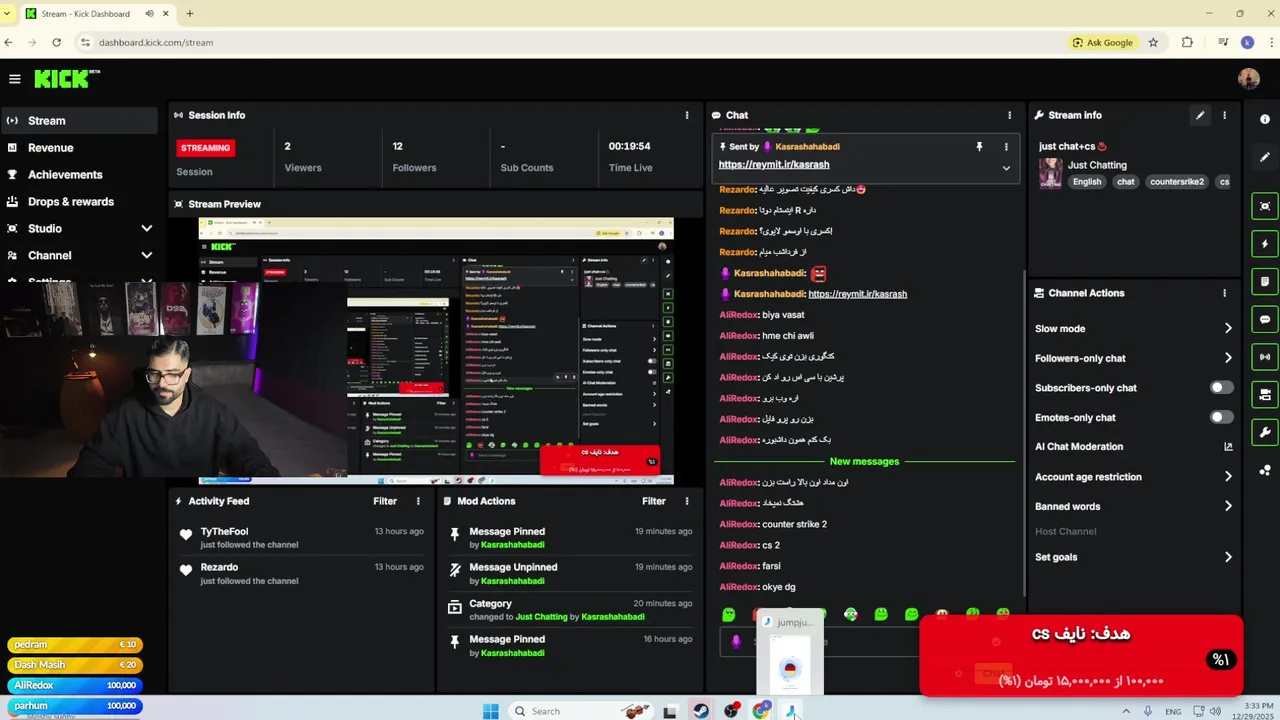This screenshot has width=1280, height=720.
Task: Open the Windows Start menu
Action: (x=490, y=711)
